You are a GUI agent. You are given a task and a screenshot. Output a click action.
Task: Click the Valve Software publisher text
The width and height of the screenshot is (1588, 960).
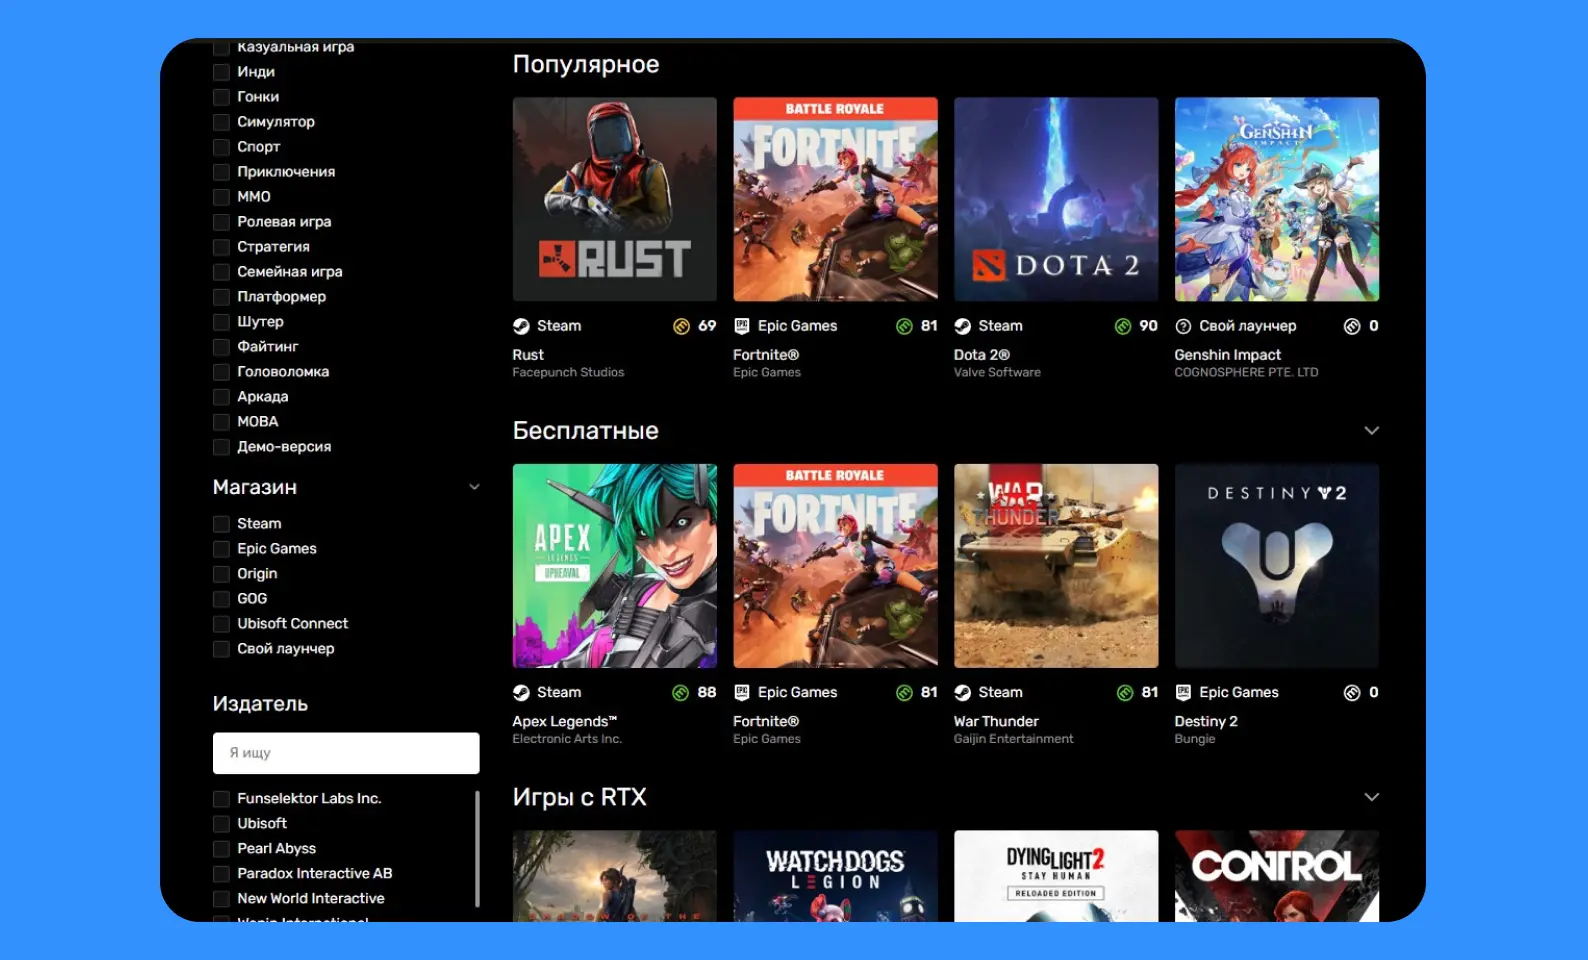coord(997,372)
